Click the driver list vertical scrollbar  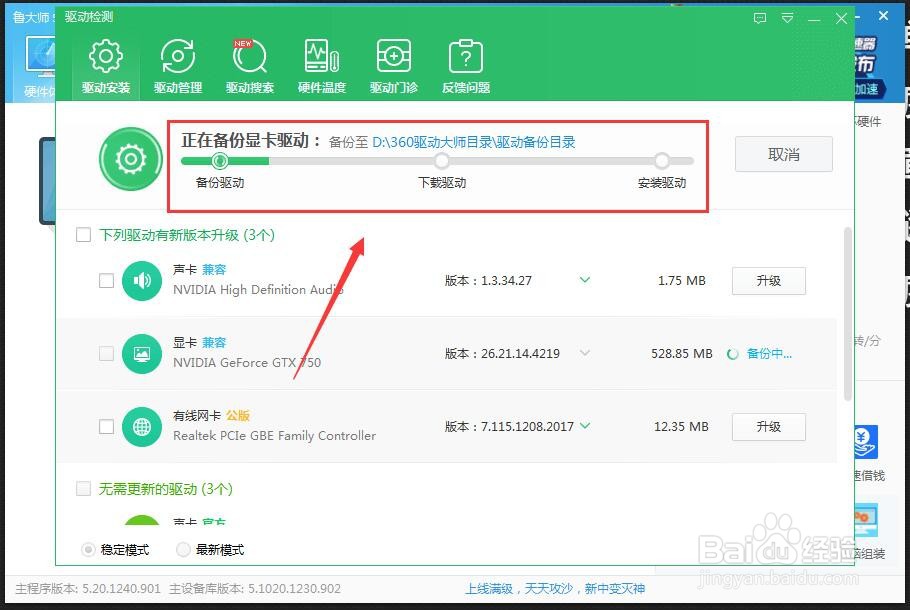[848, 314]
